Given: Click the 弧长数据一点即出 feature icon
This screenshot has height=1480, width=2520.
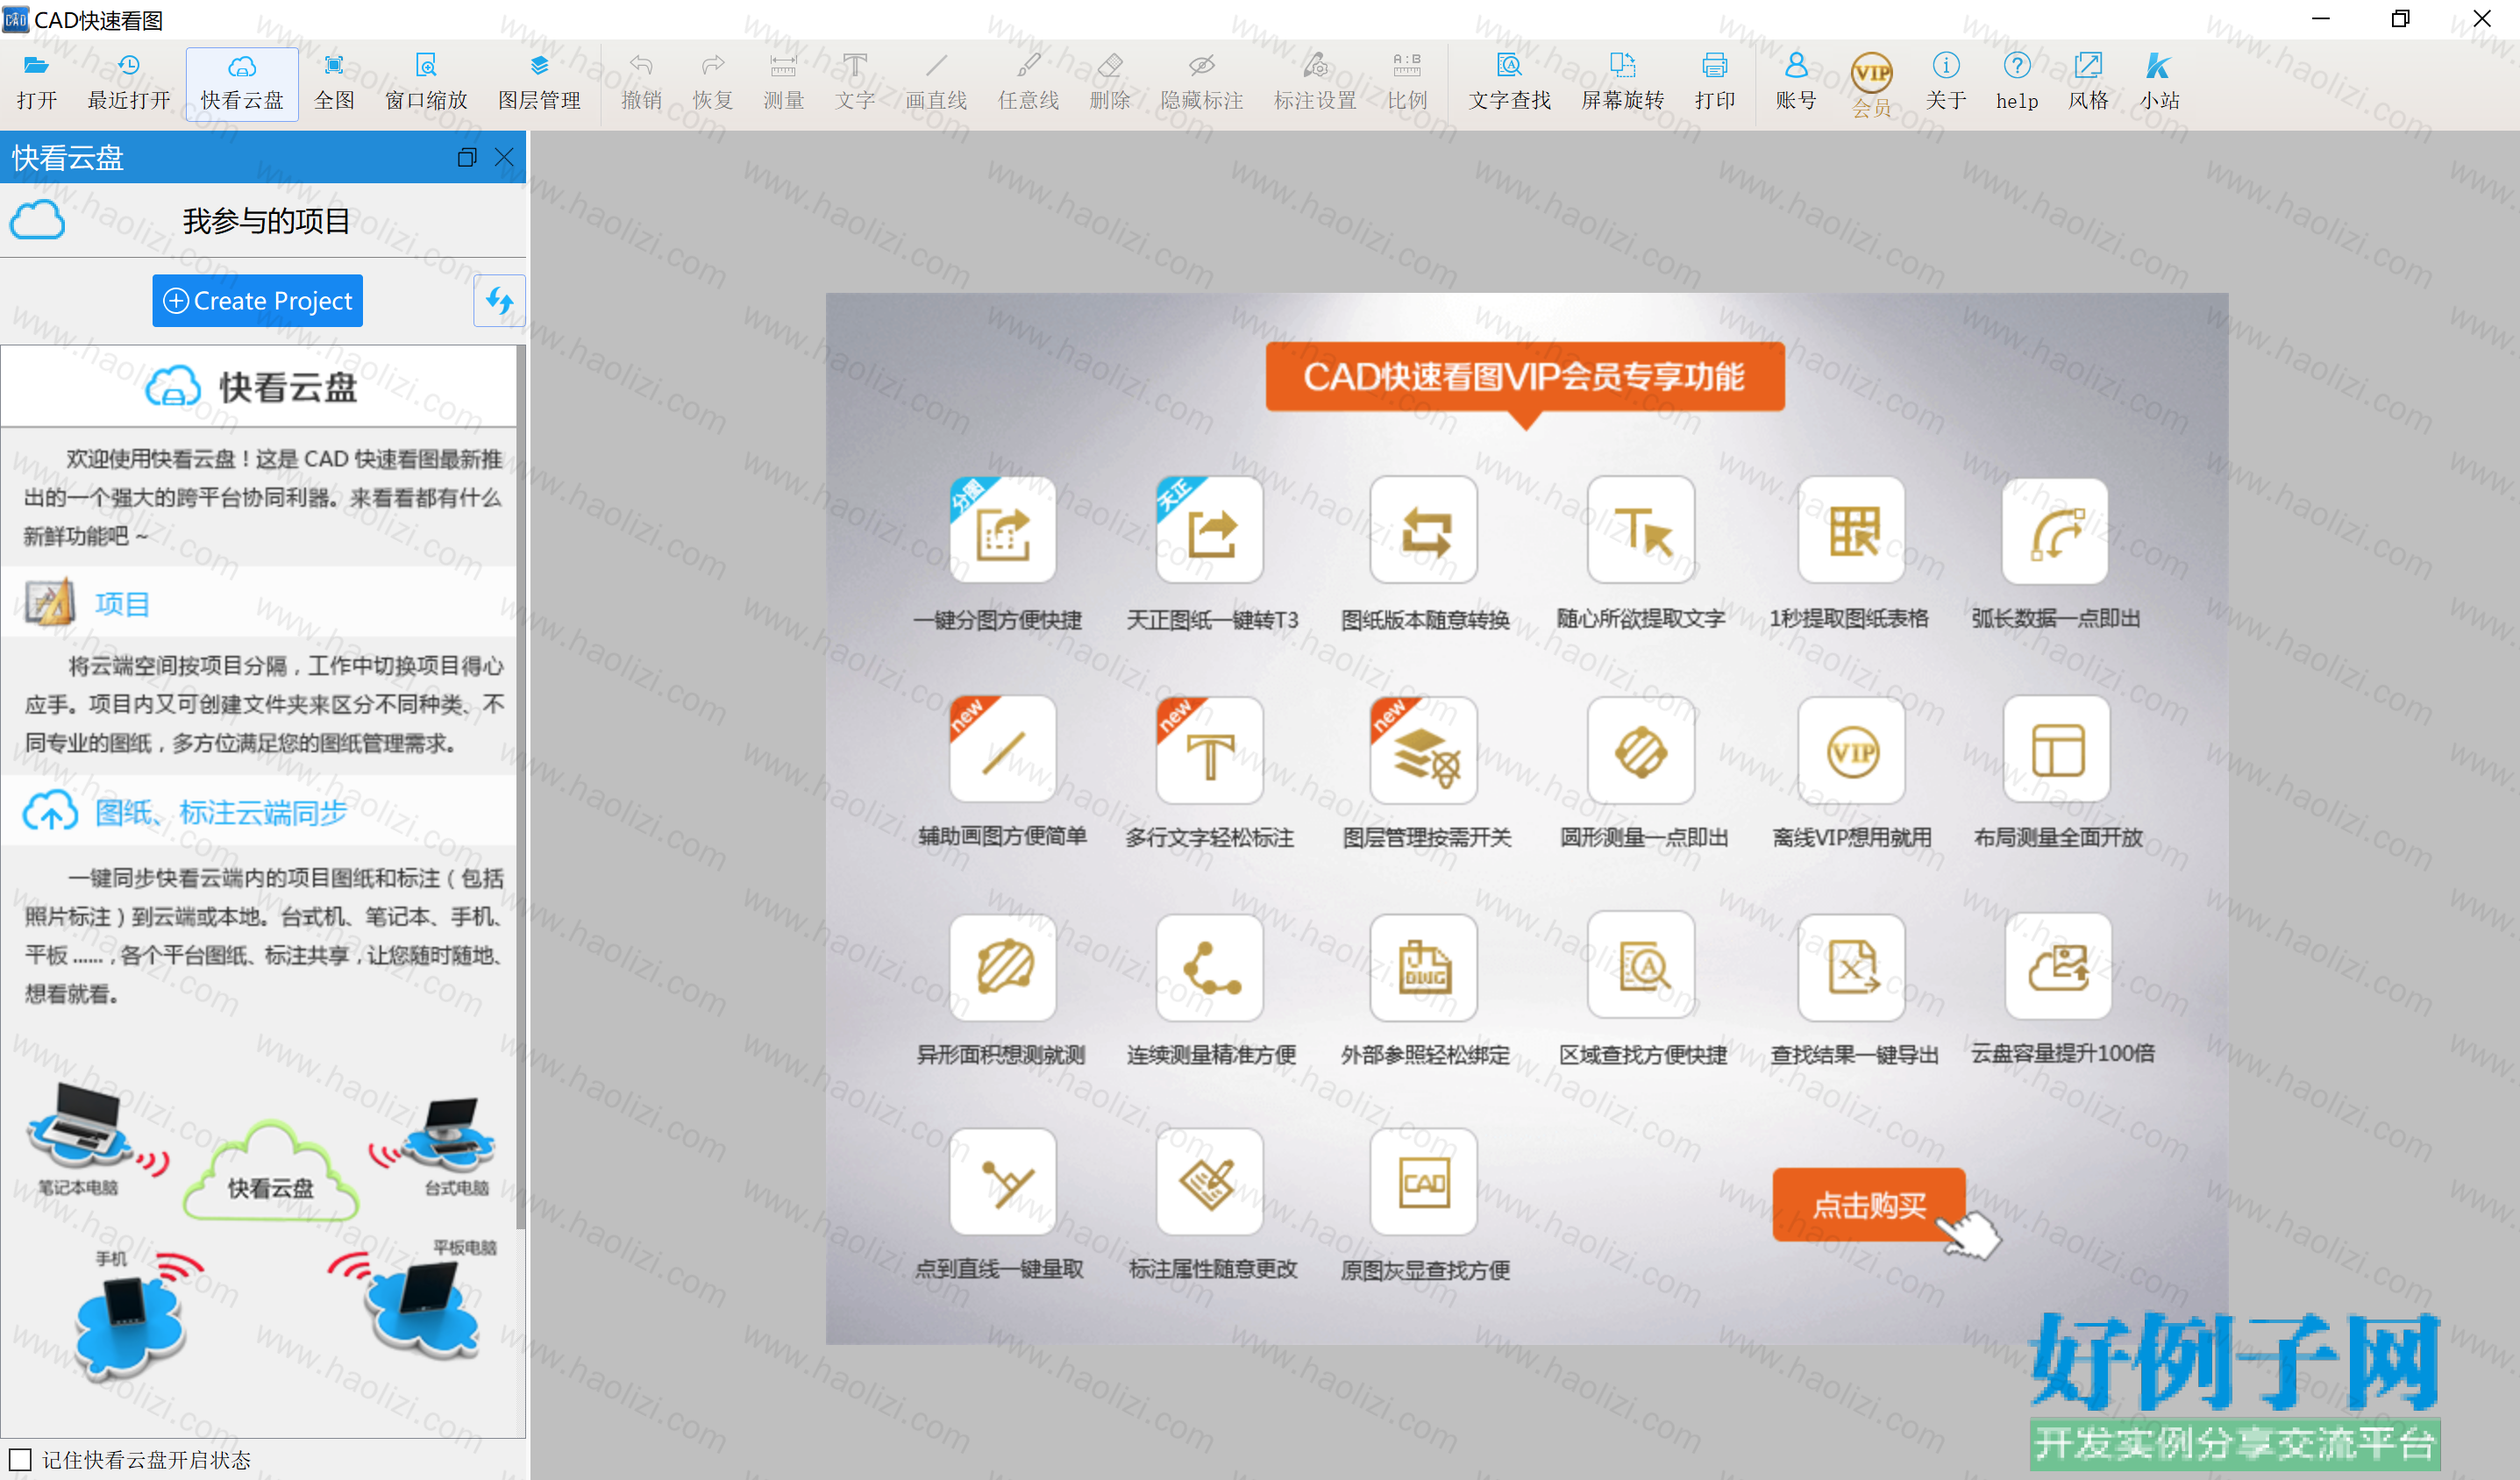Looking at the screenshot, I should coord(2055,530).
